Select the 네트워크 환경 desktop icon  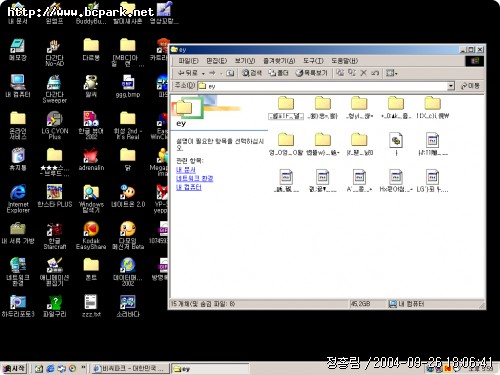tap(18, 272)
